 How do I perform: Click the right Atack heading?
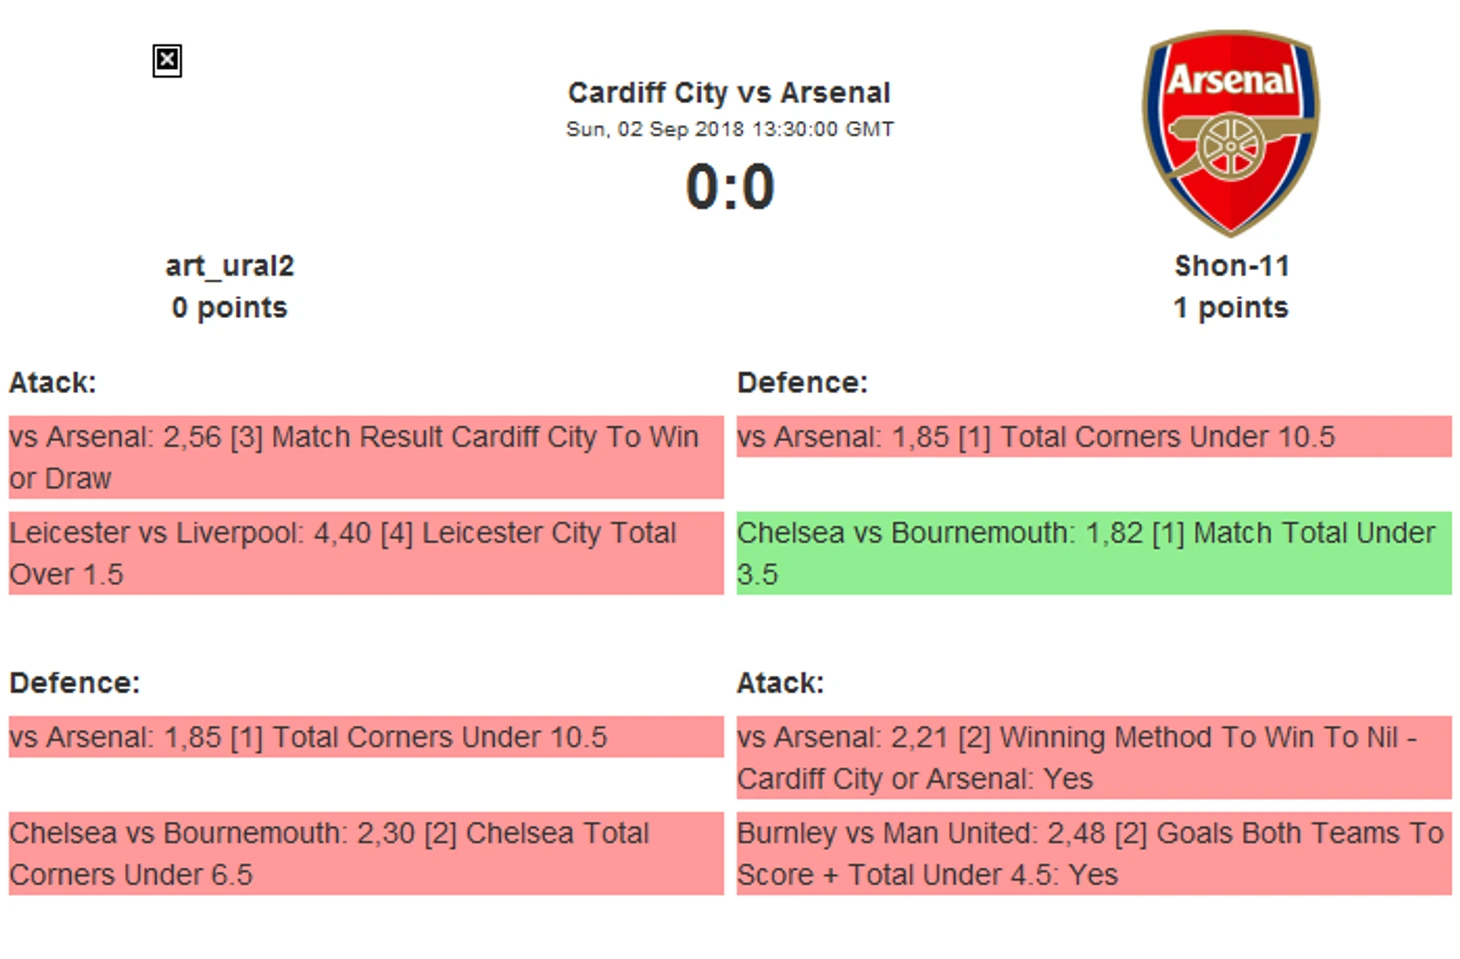(x=780, y=683)
